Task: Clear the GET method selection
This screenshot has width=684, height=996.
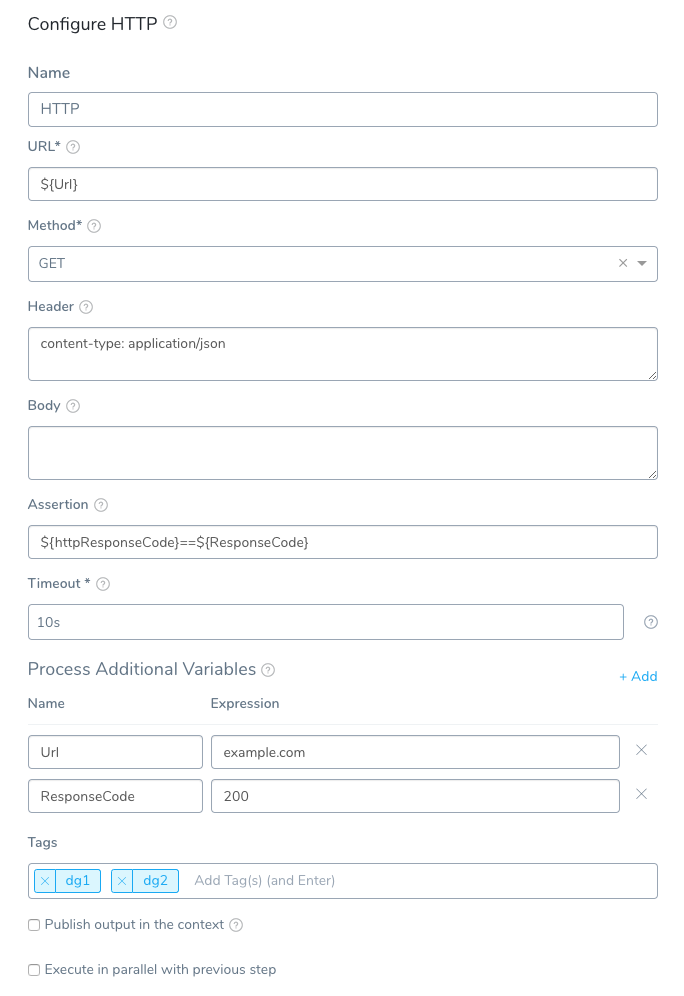Action: (x=623, y=264)
